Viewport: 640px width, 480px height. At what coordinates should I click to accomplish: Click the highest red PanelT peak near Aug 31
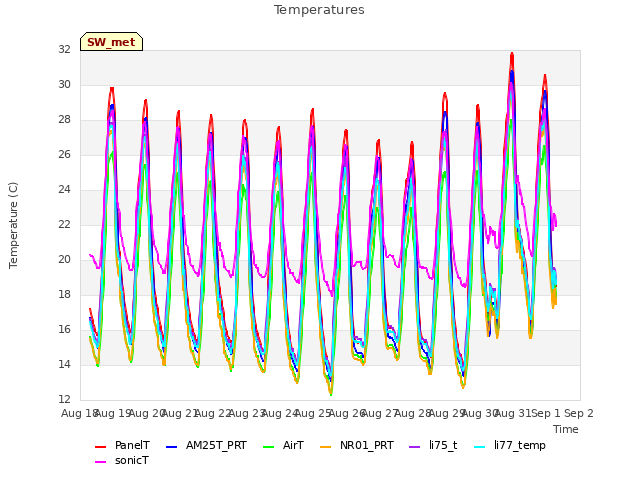512,54
